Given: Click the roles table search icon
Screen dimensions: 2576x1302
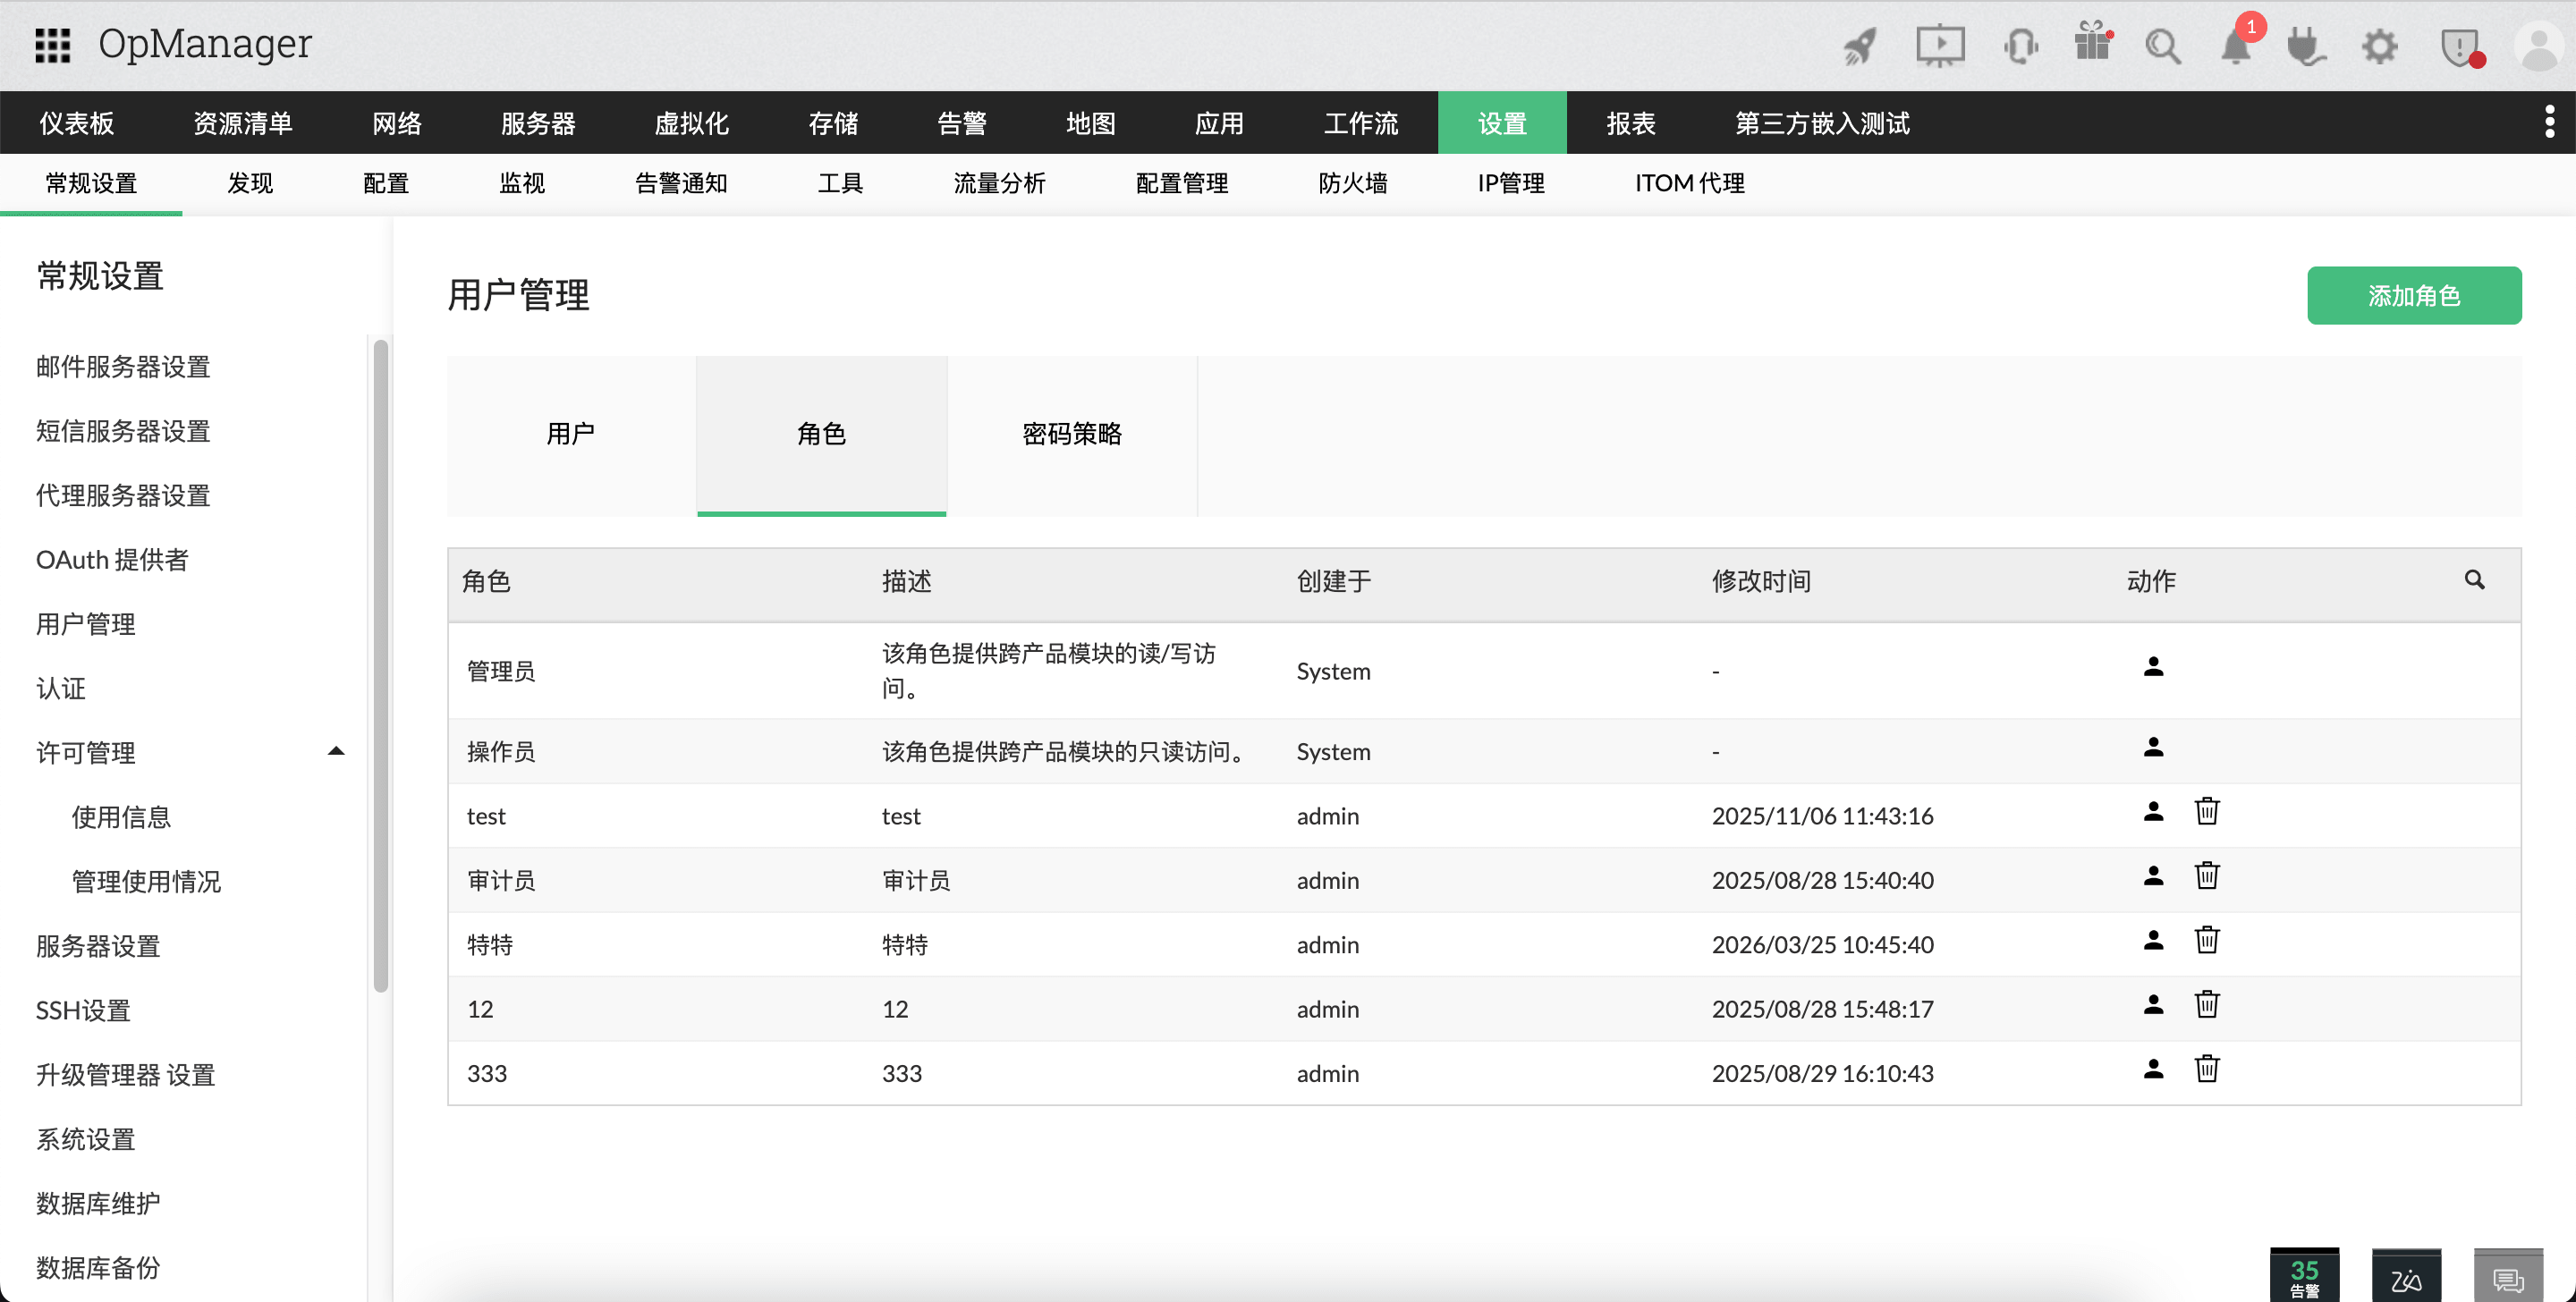Looking at the screenshot, I should [2476, 580].
